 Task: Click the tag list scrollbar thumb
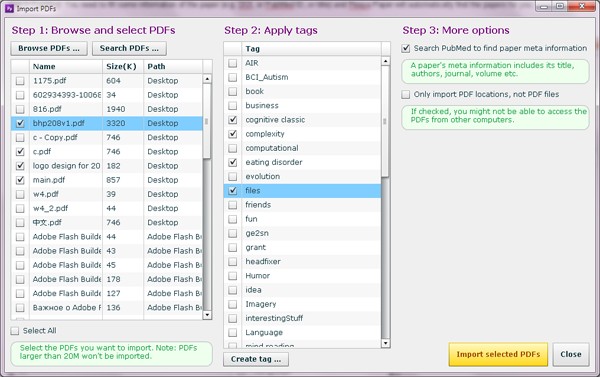point(385,121)
